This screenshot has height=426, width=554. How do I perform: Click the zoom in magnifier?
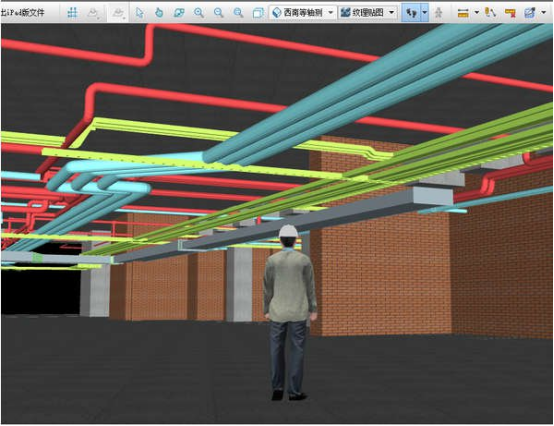click(199, 13)
